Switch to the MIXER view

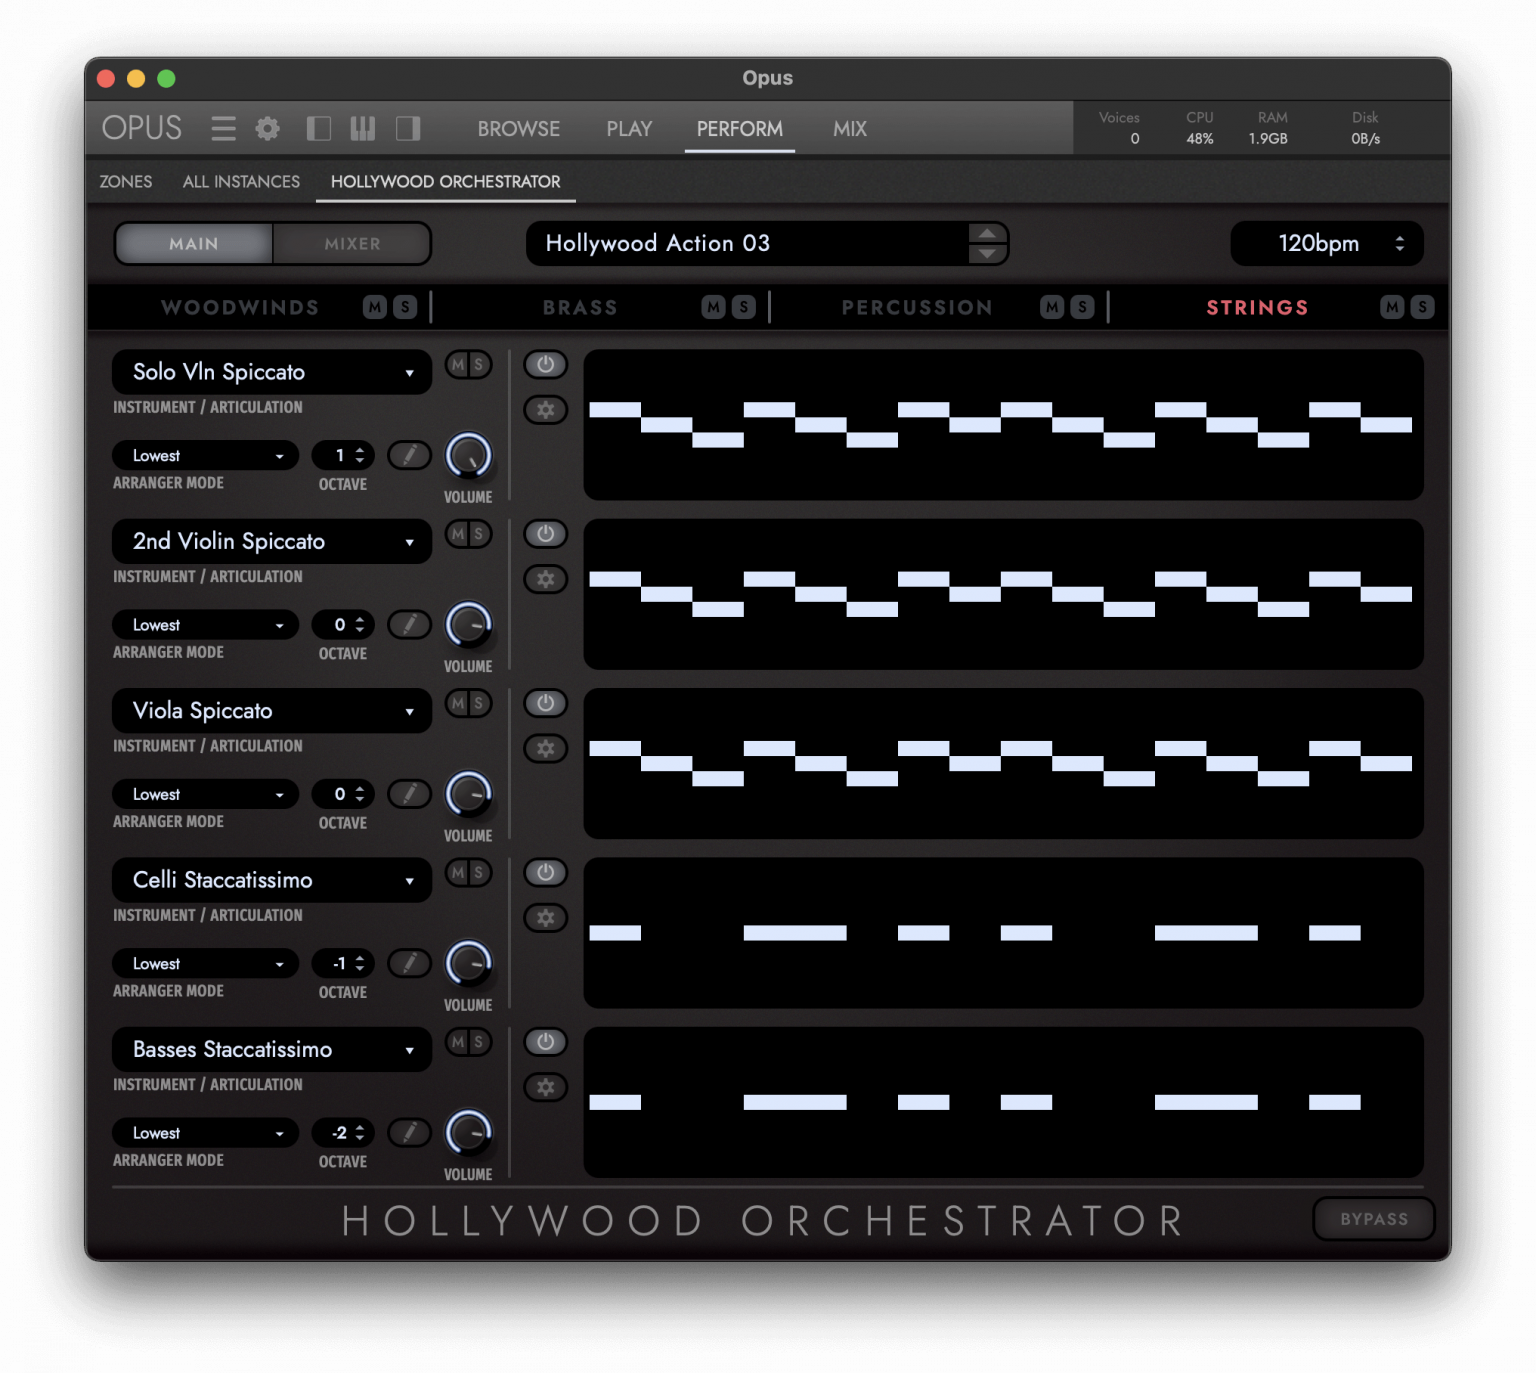click(x=352, y=243)
